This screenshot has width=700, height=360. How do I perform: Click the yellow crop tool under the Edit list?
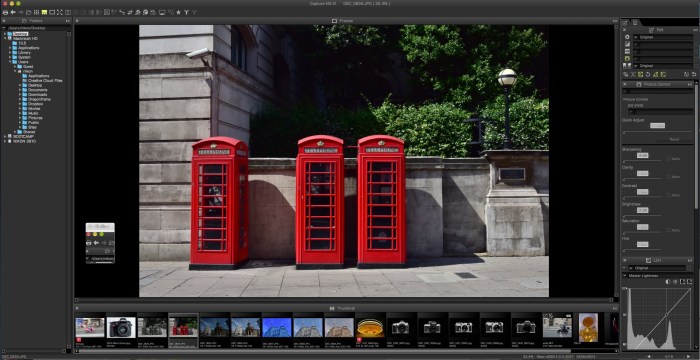point(641,75)
